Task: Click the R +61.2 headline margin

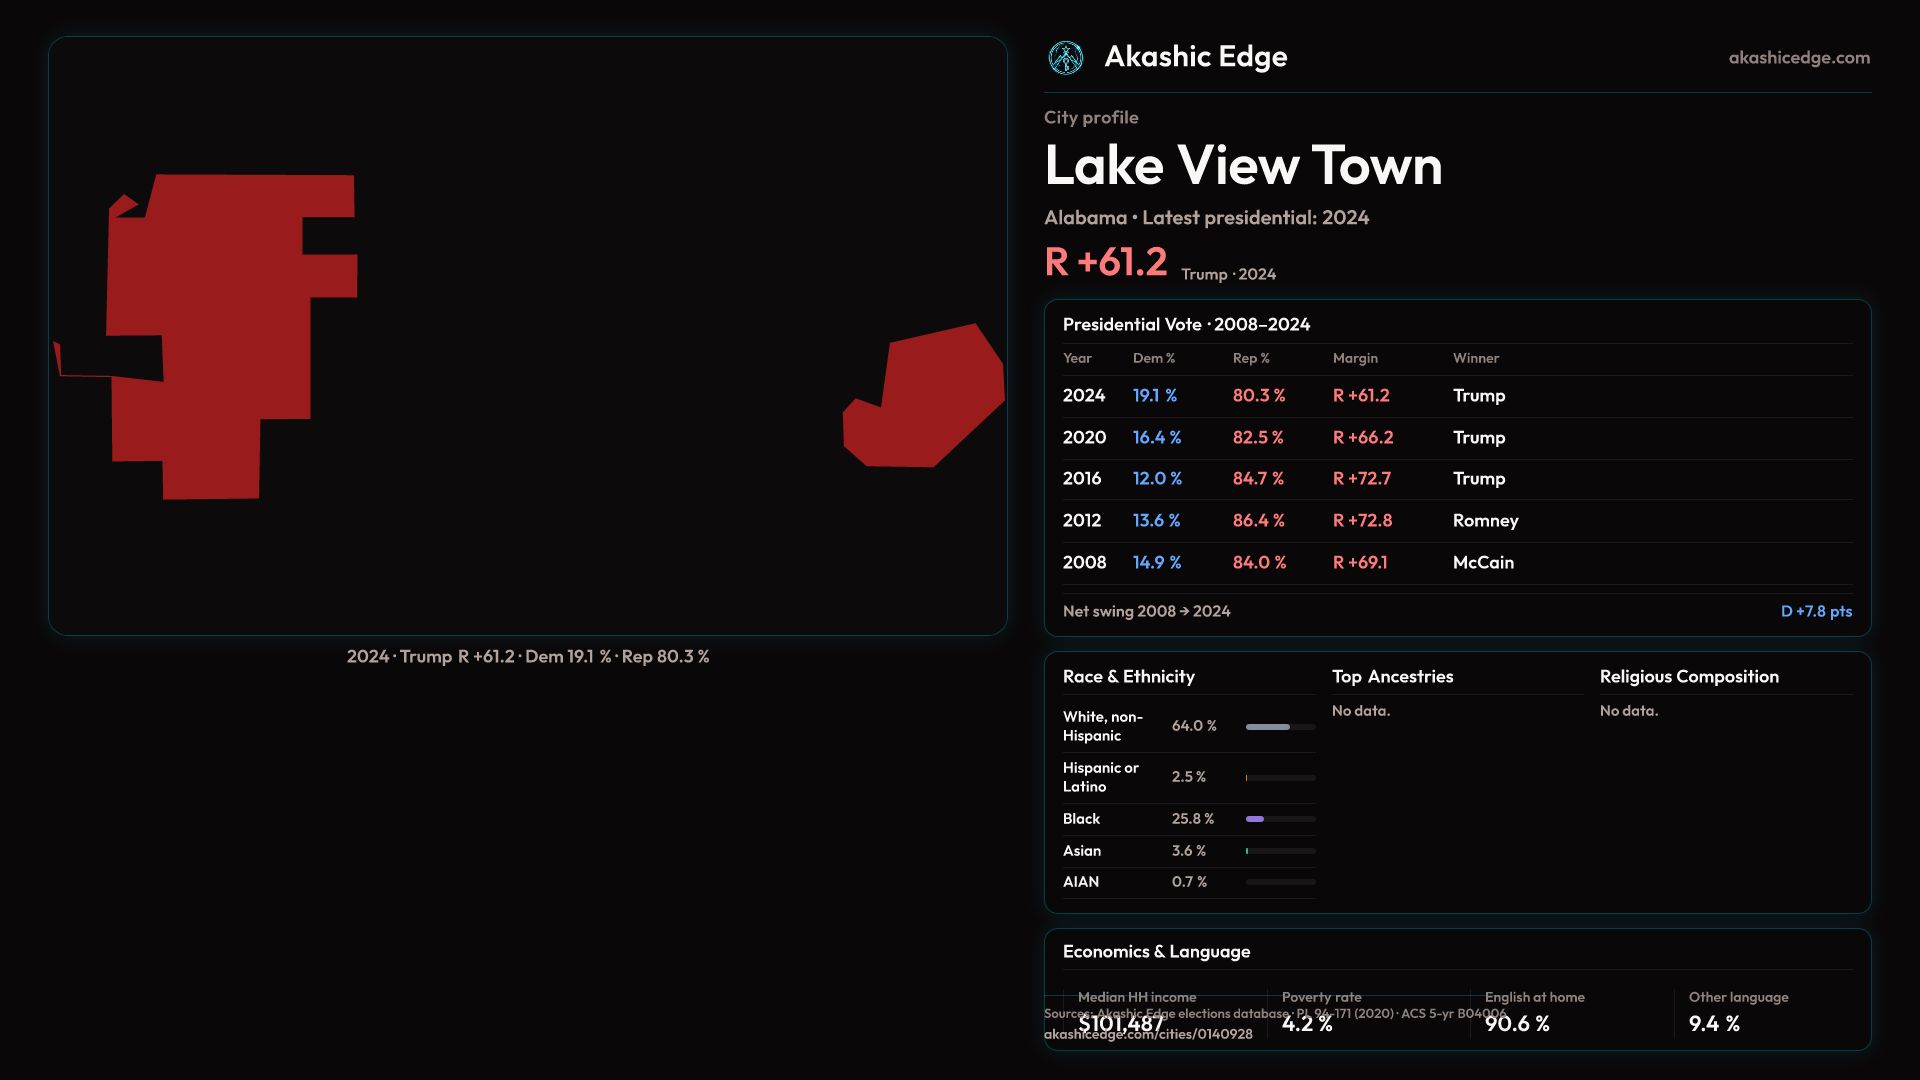Action: [x=1106, y=263]
